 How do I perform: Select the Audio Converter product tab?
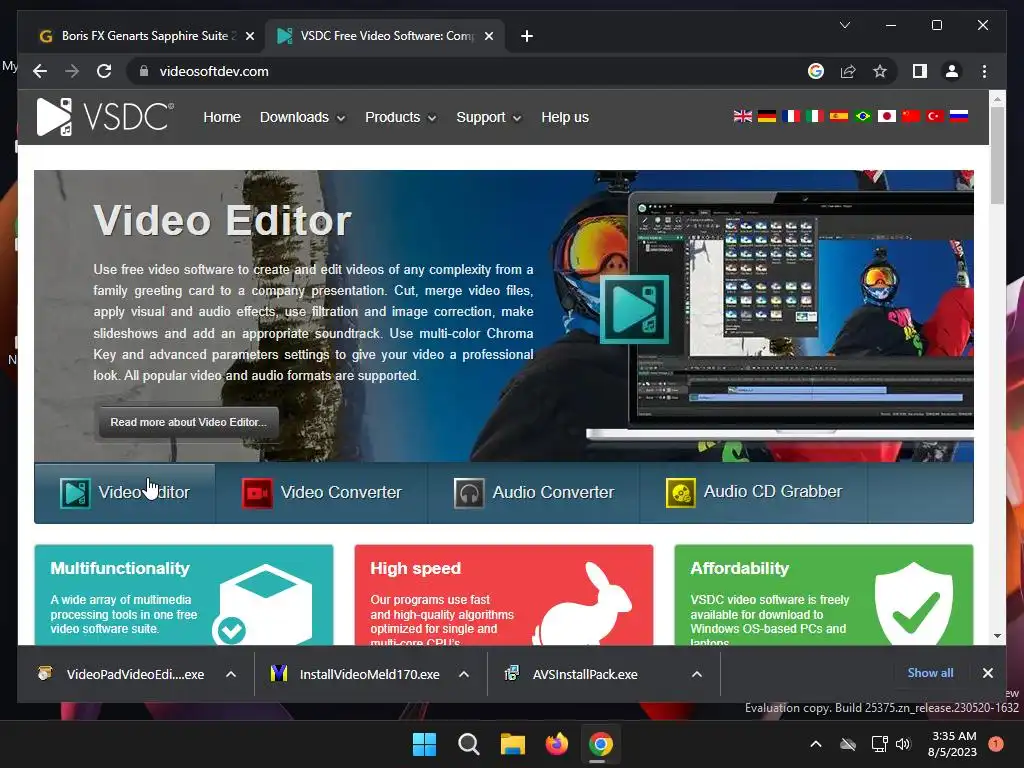point(534,492)
